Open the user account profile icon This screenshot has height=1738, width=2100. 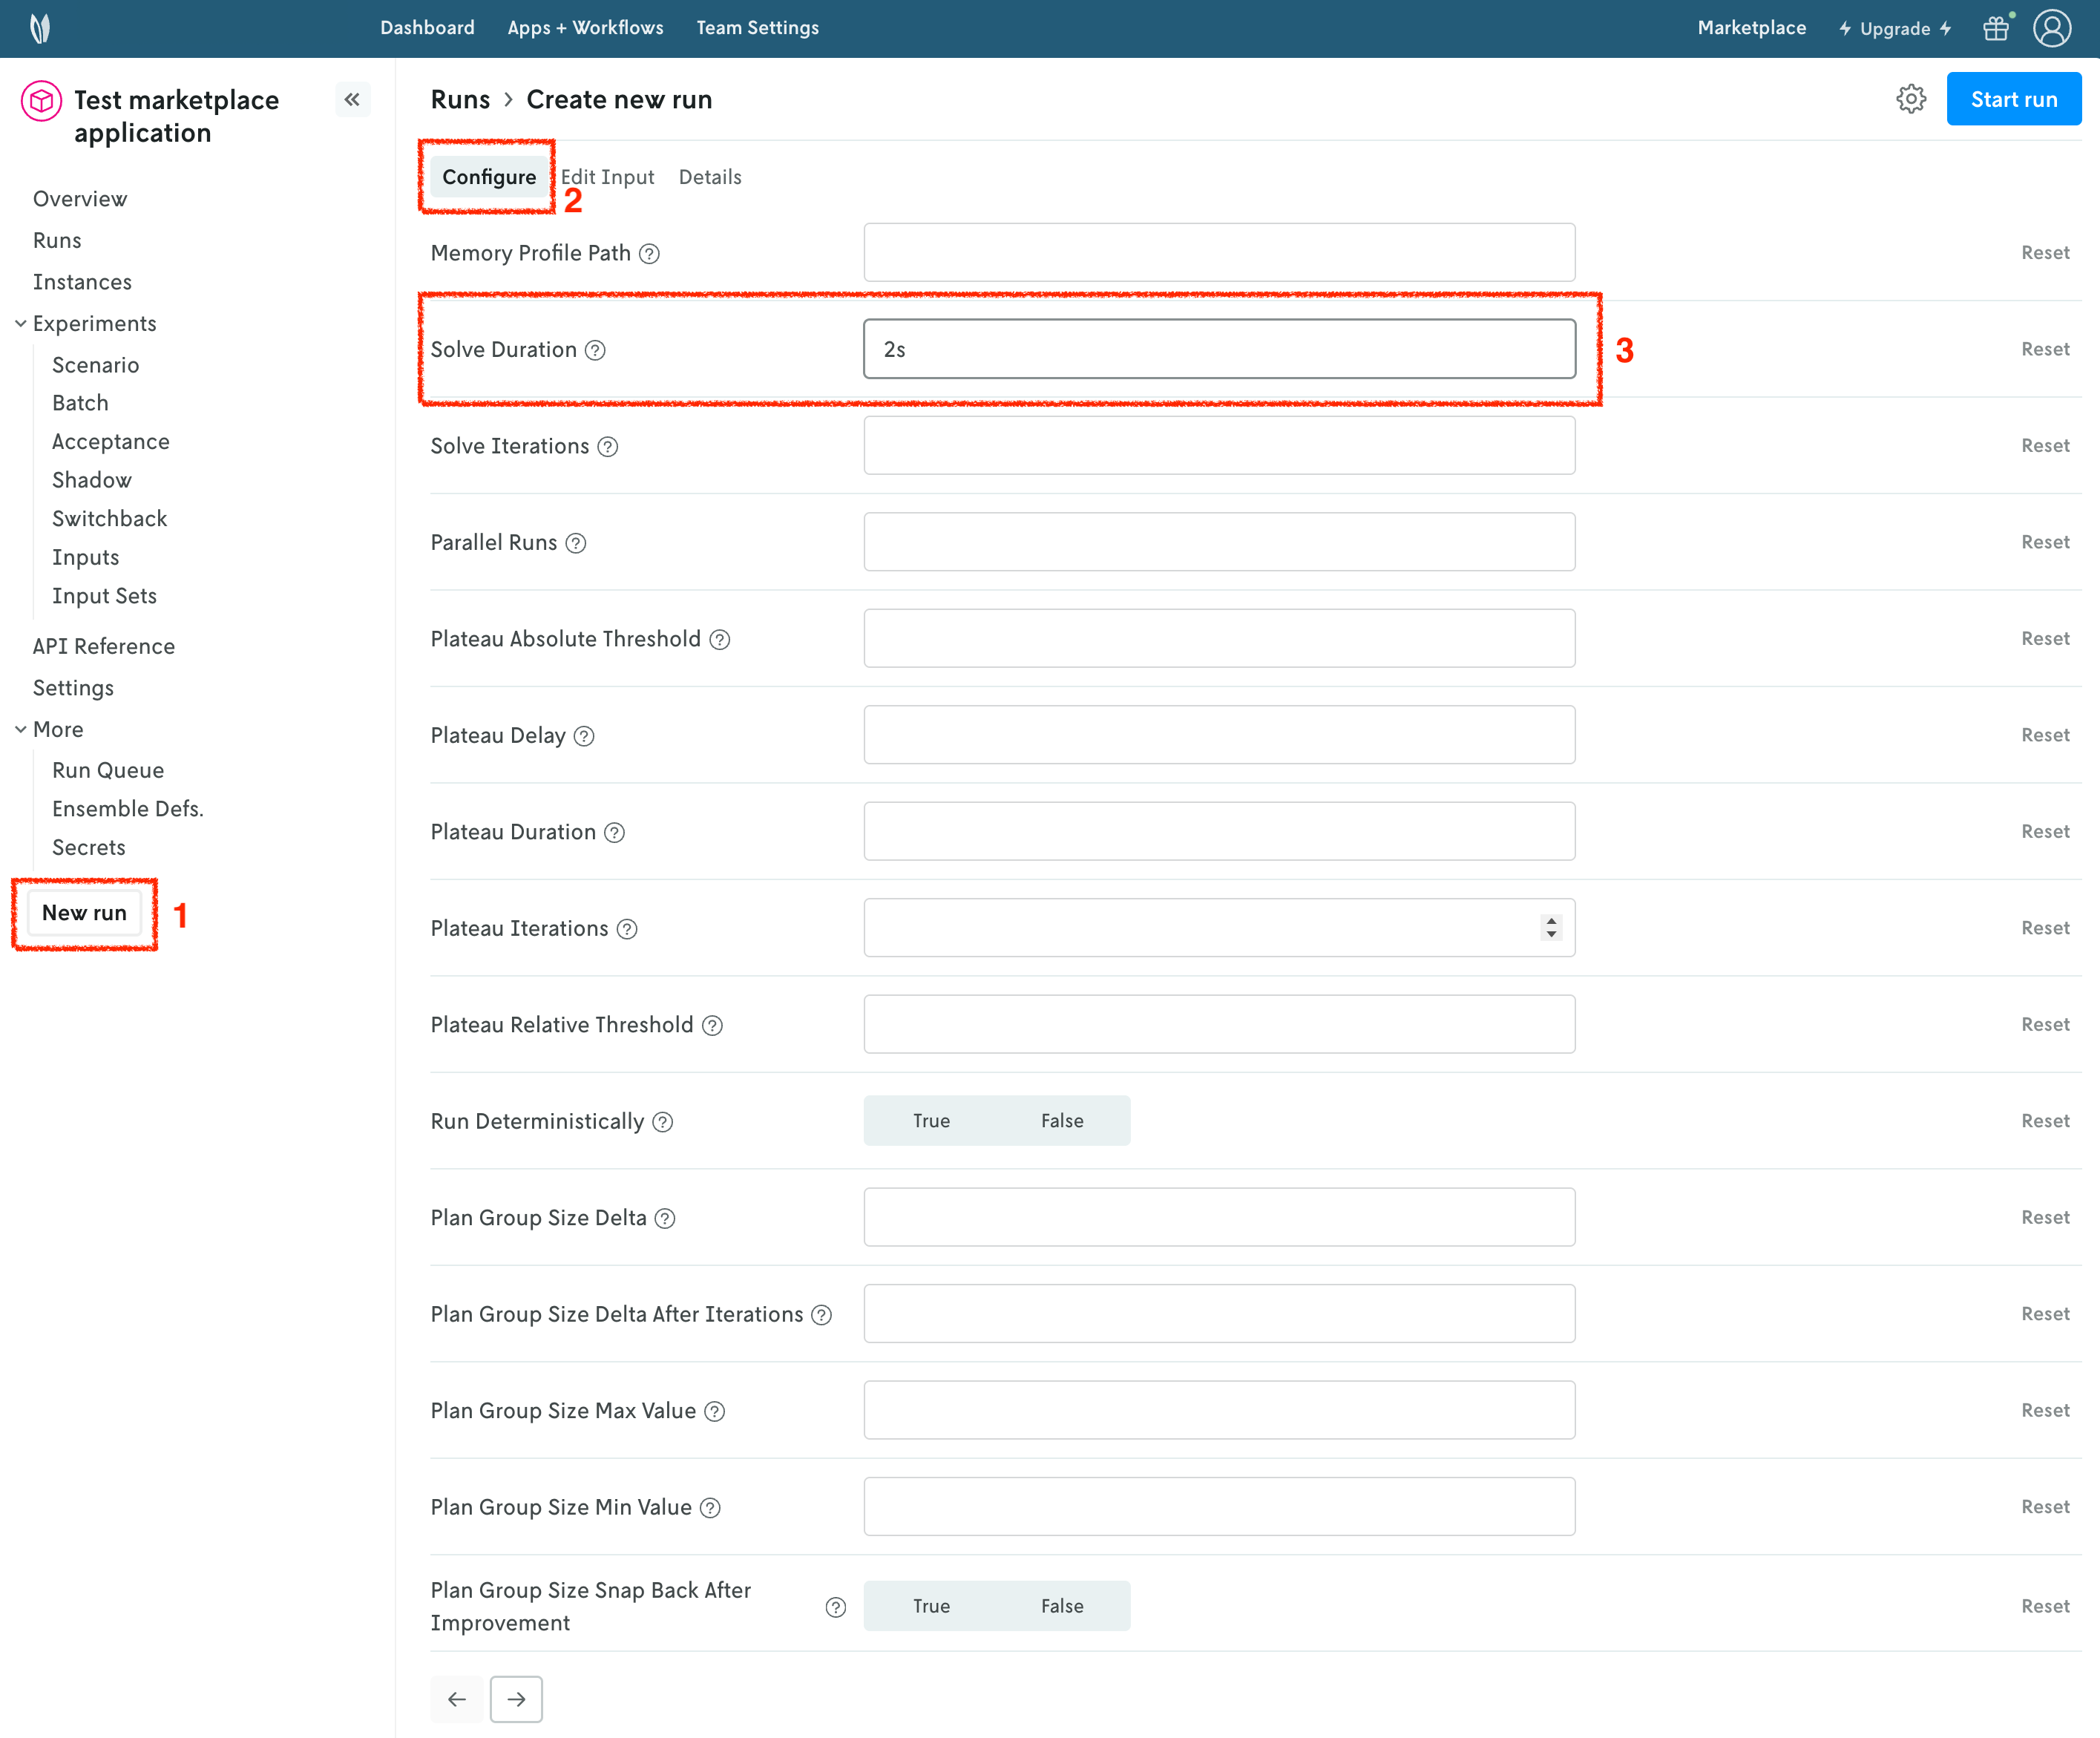(x=2051, y=28)
